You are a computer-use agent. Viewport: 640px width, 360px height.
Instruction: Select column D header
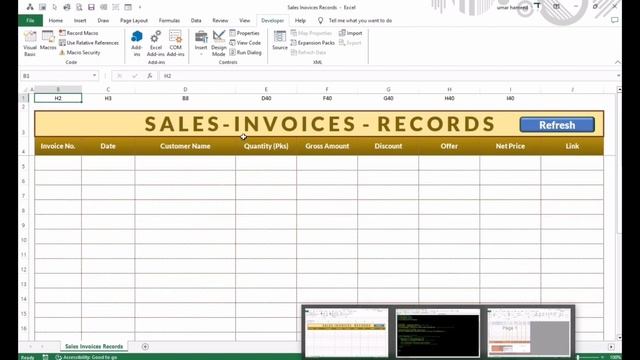(x=185, y=89)
